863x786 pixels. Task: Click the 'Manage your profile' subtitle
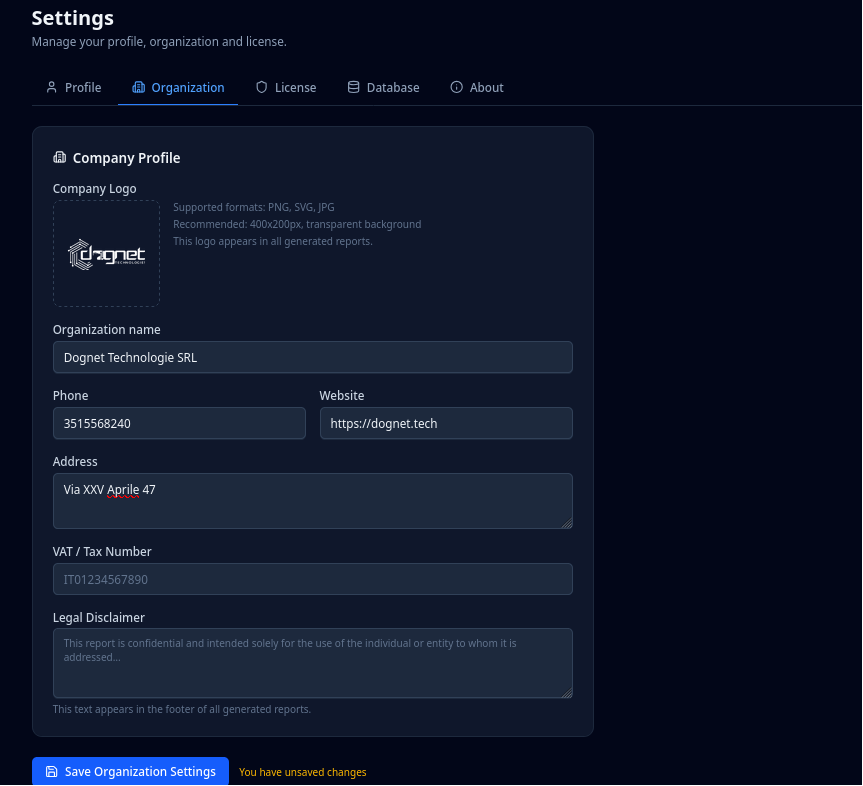(159, 42)
